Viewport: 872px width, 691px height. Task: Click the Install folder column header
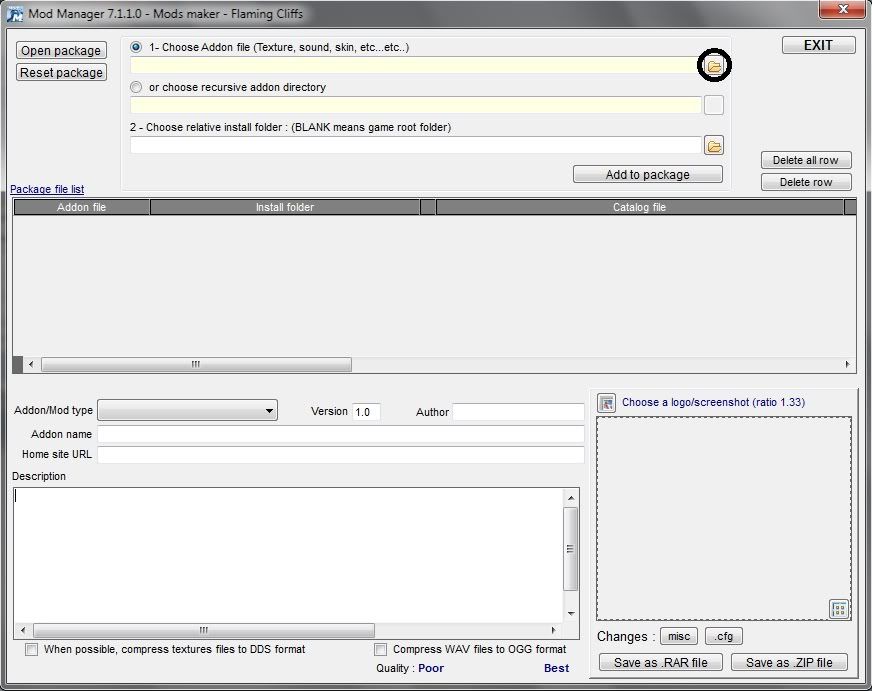tap(285, 208)
